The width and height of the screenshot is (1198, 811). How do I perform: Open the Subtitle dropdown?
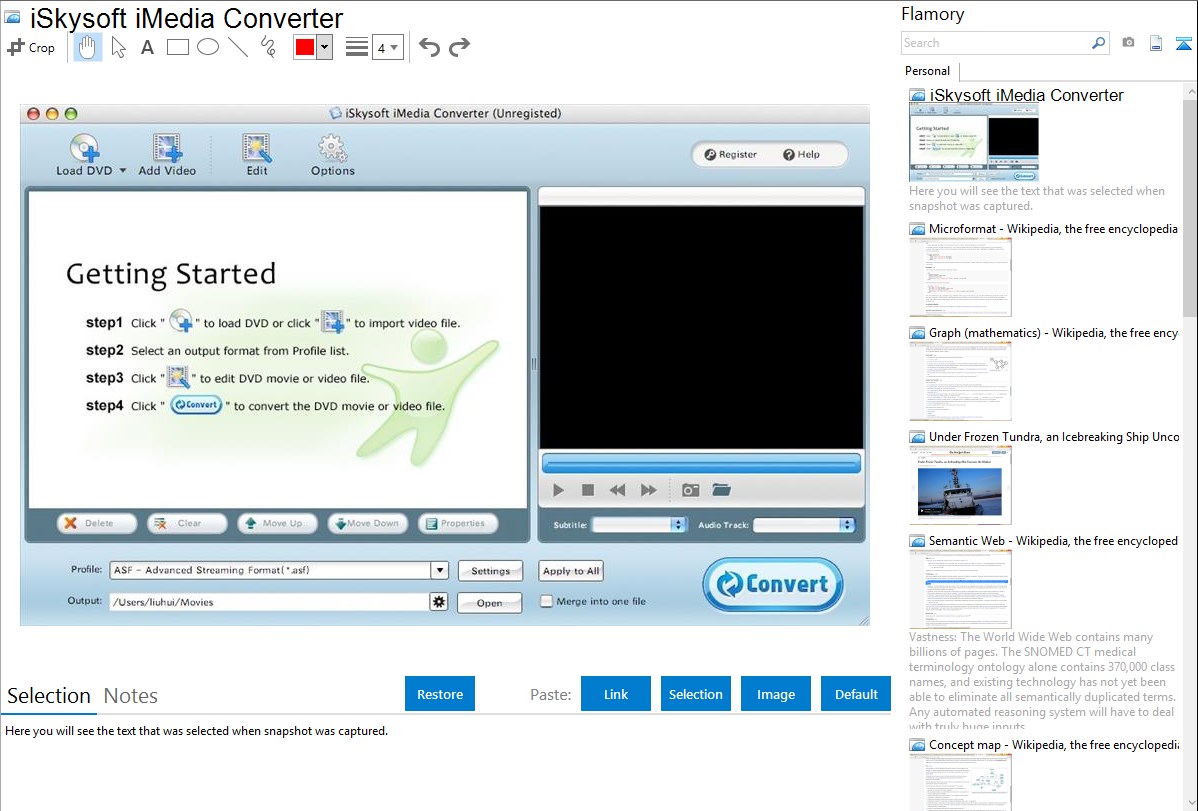pyautogui.click(x=639, y=525)
